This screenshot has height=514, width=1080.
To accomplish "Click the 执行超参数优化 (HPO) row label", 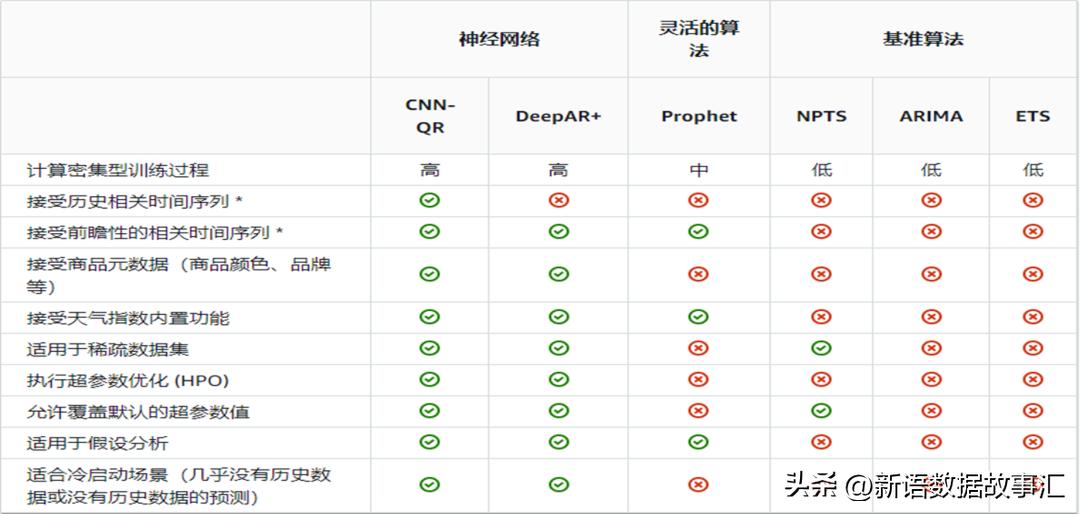I will point(128,380).
